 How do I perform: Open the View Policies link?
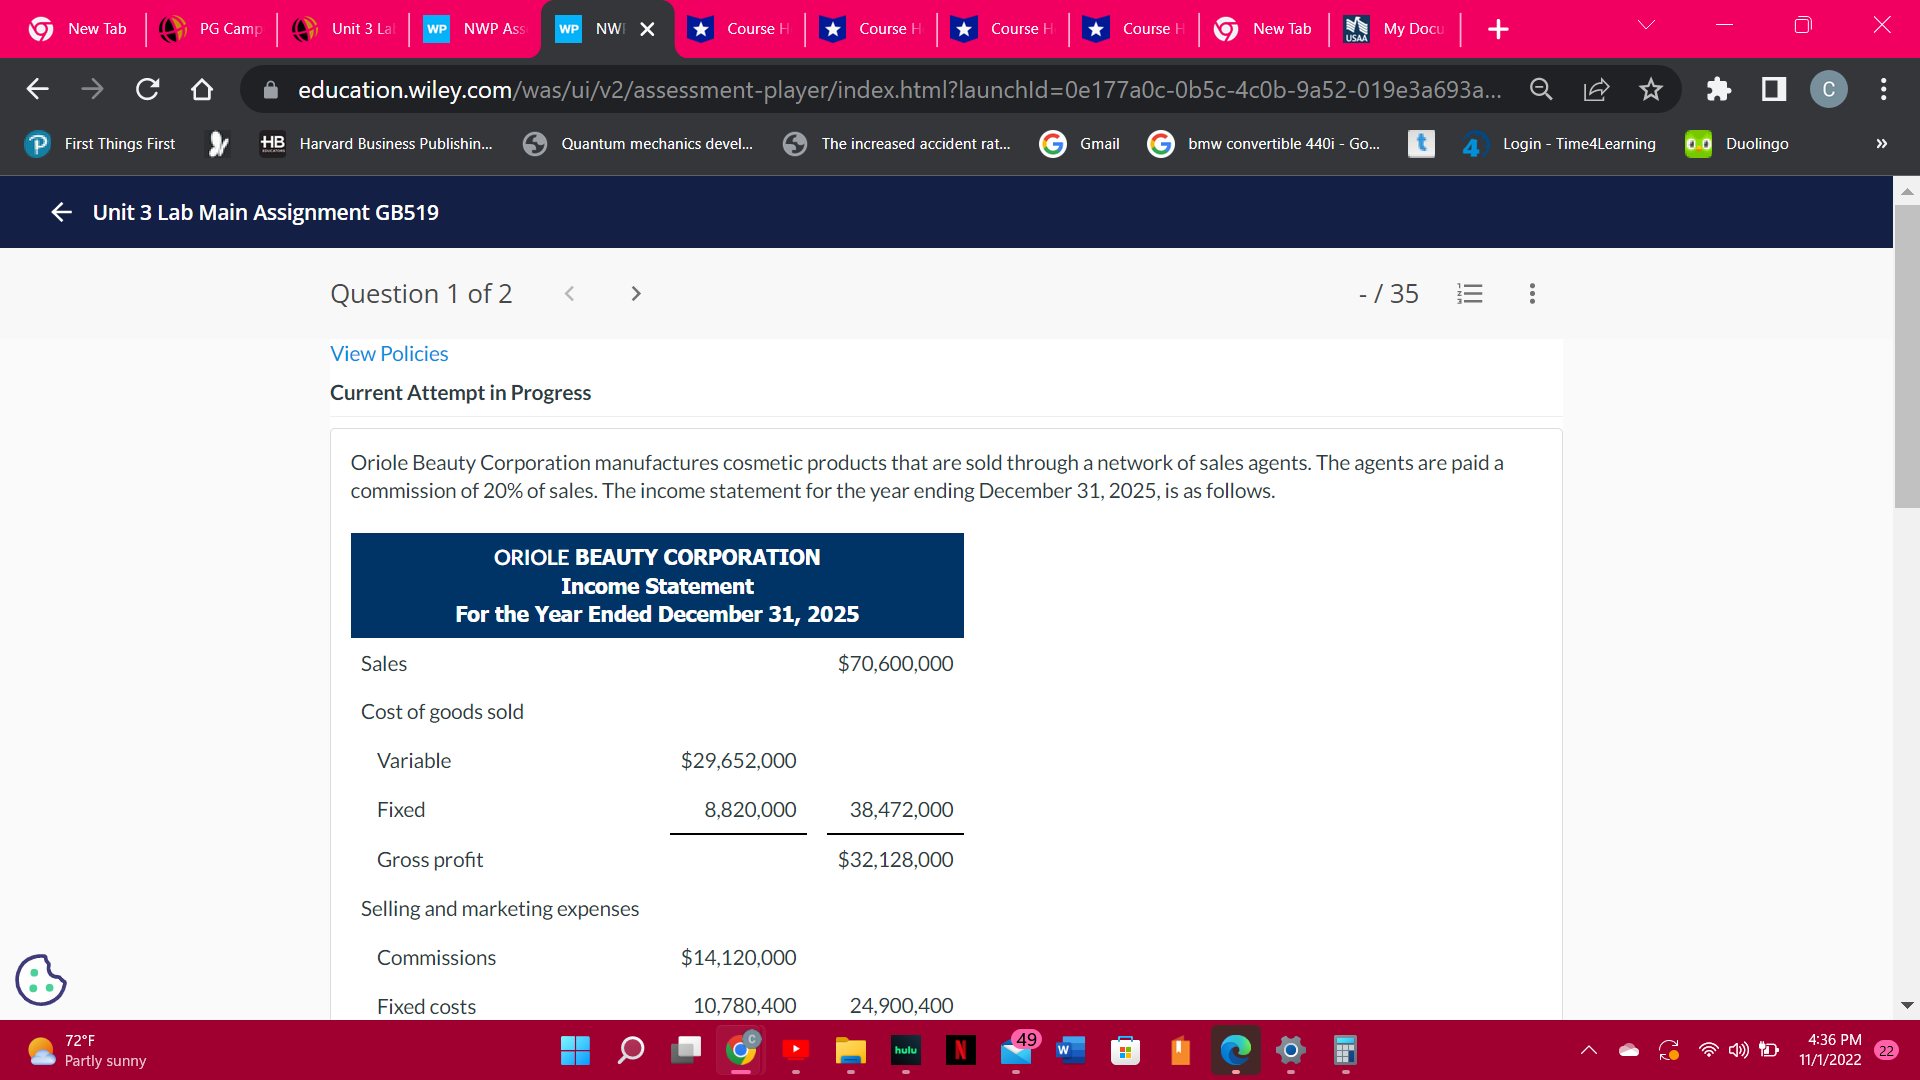(389, 354)
